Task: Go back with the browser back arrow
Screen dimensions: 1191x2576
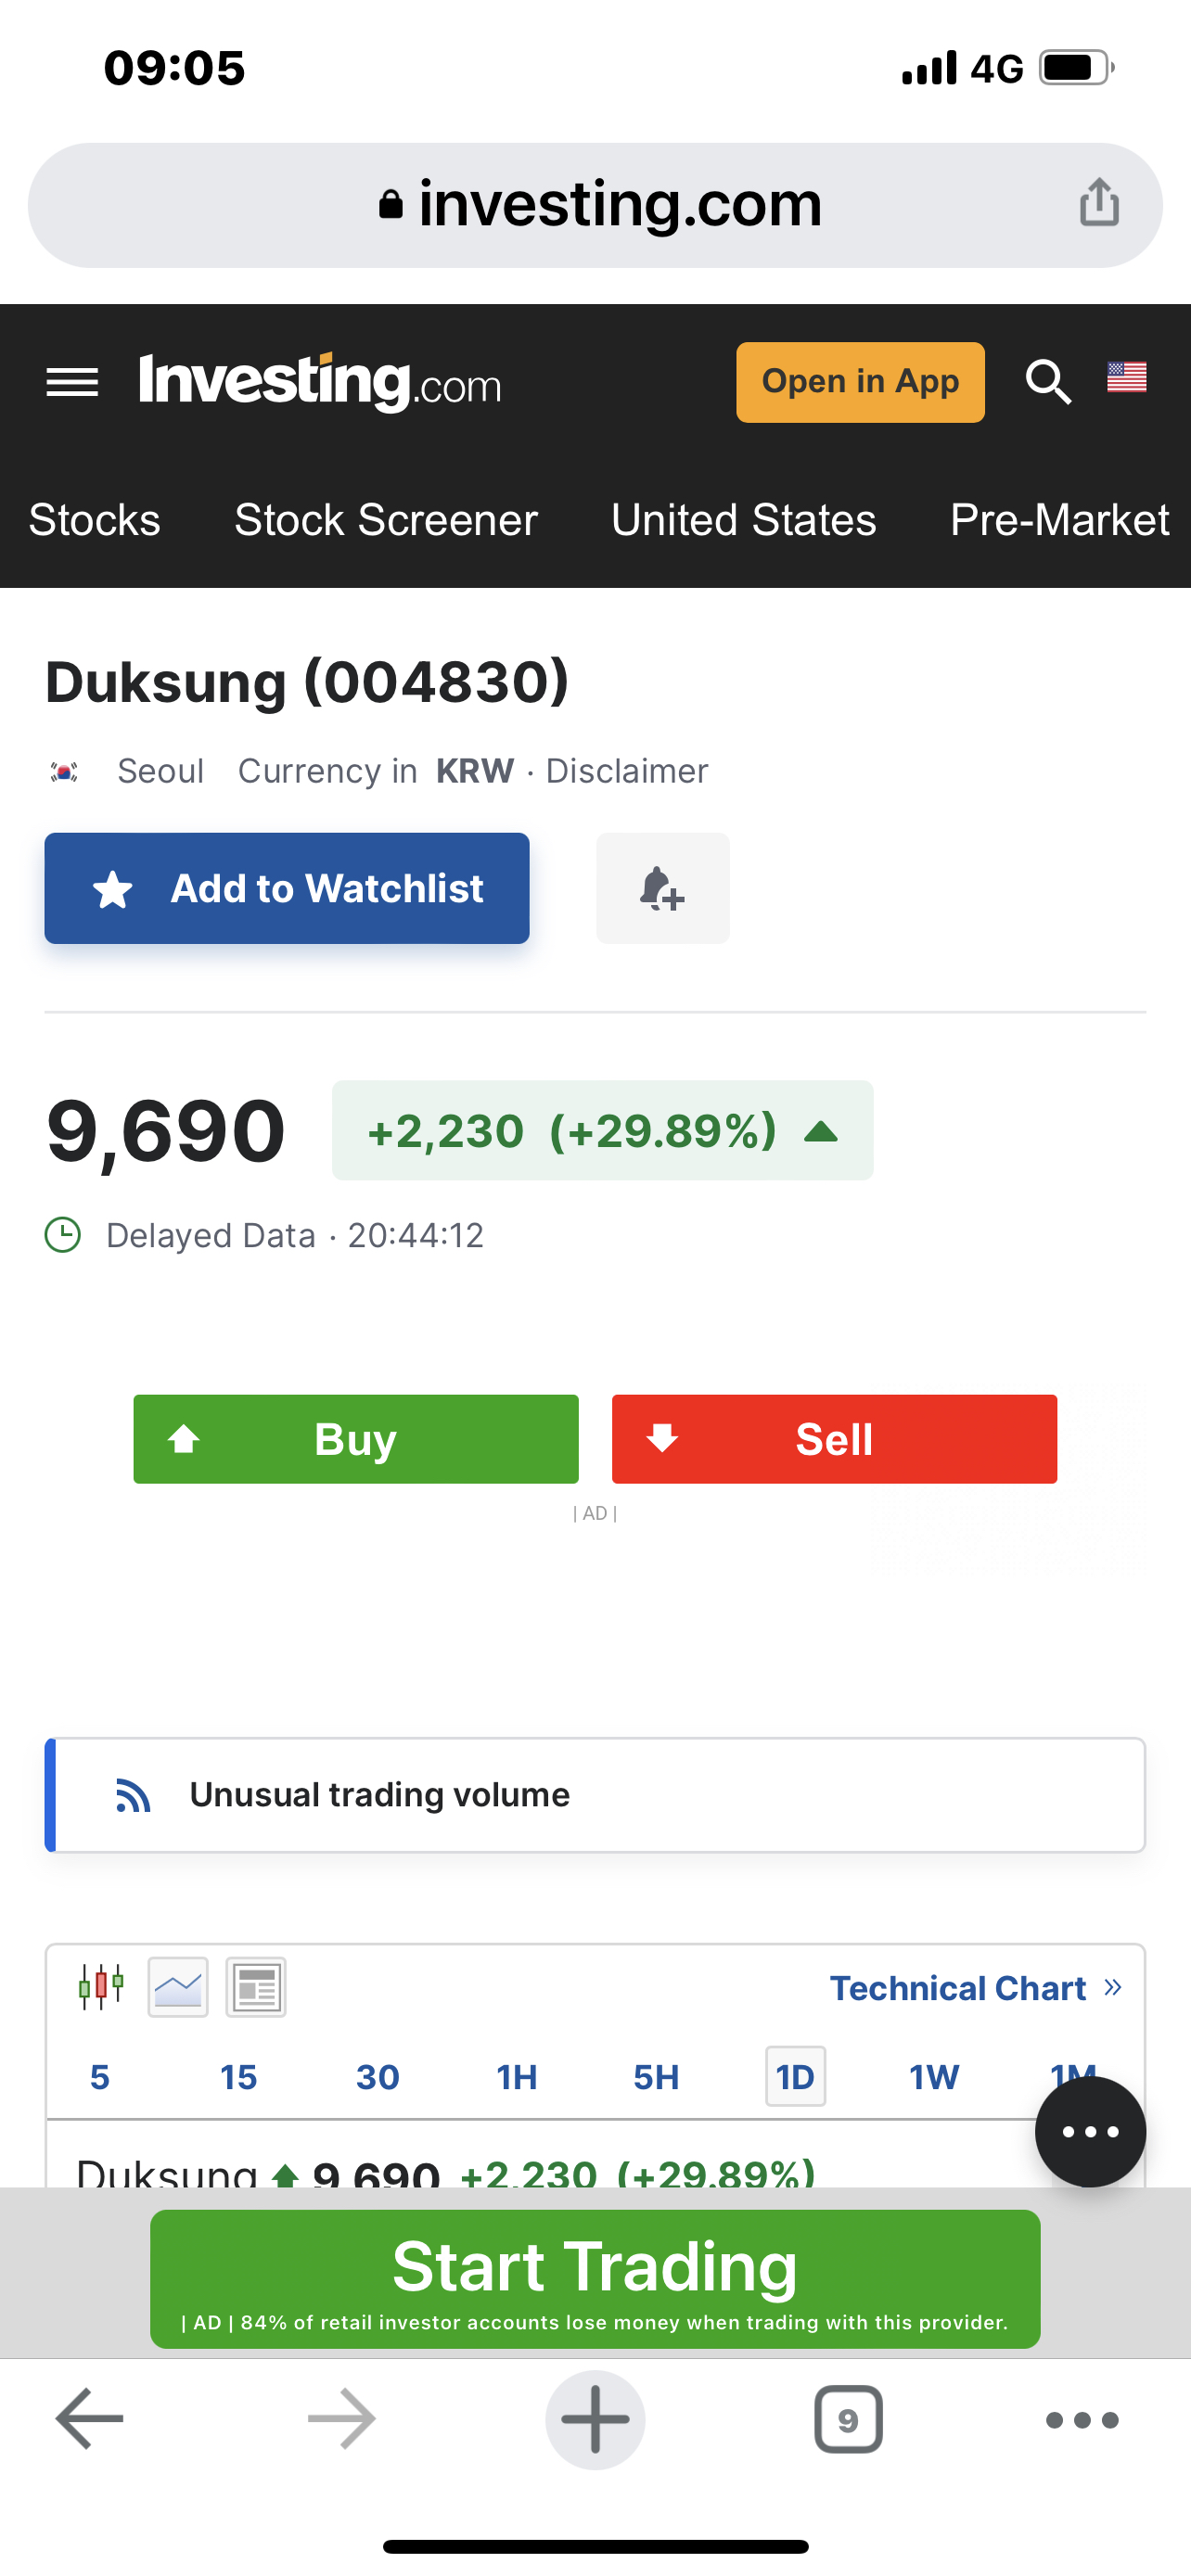Action: 89,2419
